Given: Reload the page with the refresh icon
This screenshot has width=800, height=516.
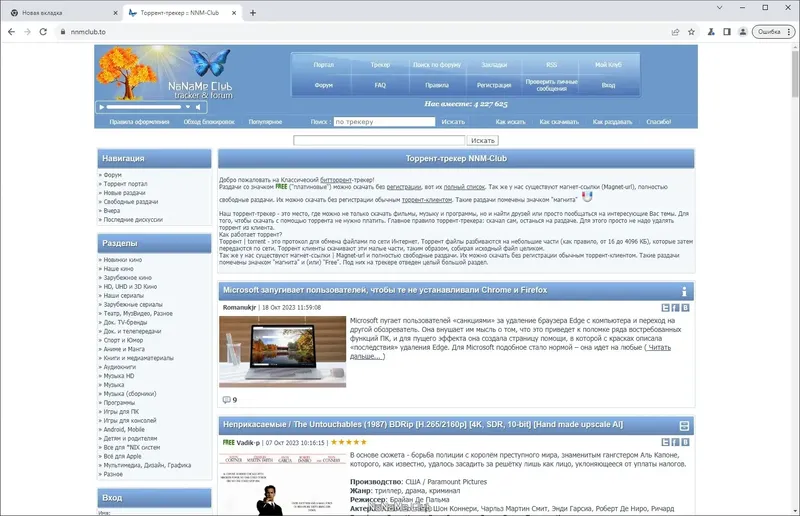Looking at the screenshot, I should click(x=43, y=32).
